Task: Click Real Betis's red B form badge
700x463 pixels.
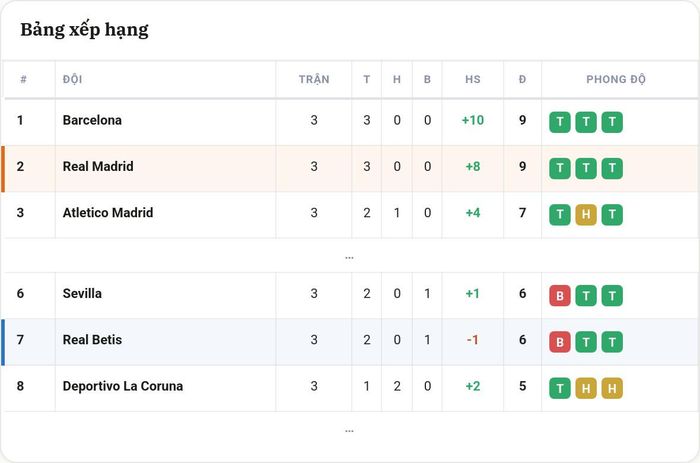Action: [x=560, y=342]
